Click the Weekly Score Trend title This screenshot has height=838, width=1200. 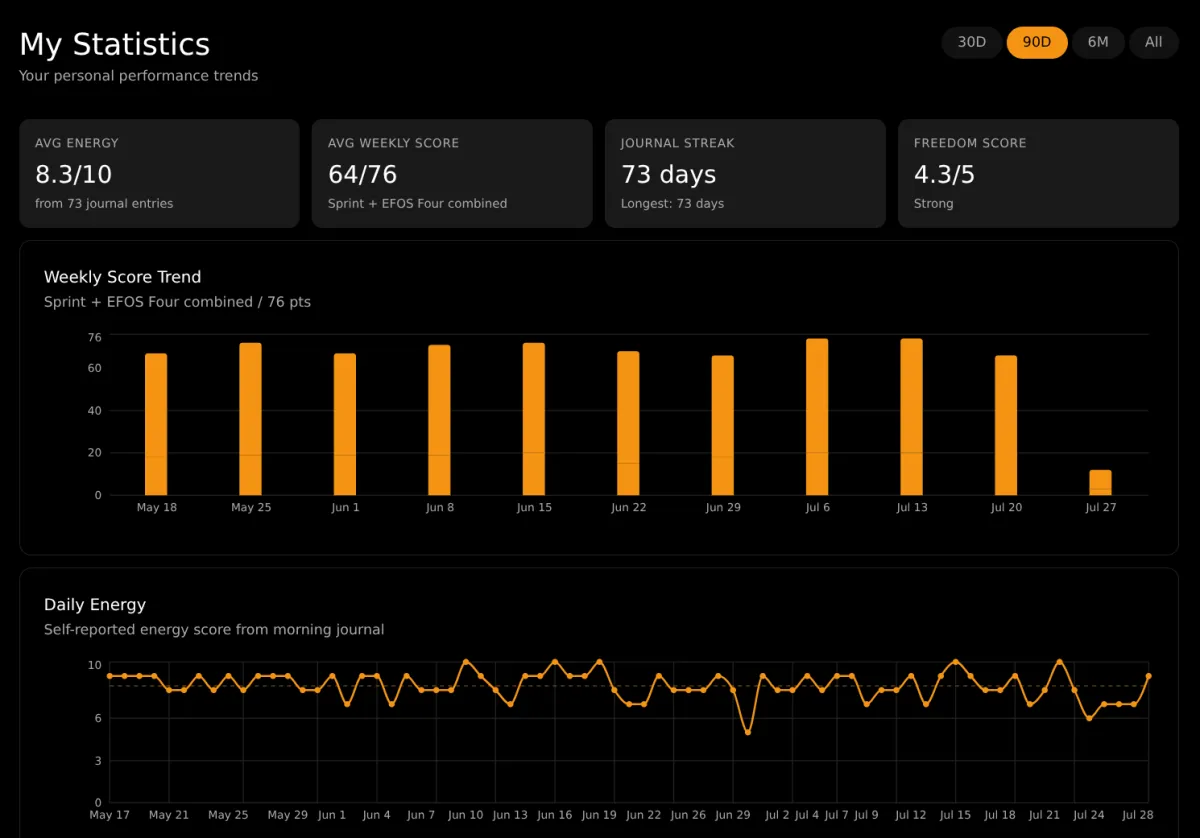click(x=122, y=277)
